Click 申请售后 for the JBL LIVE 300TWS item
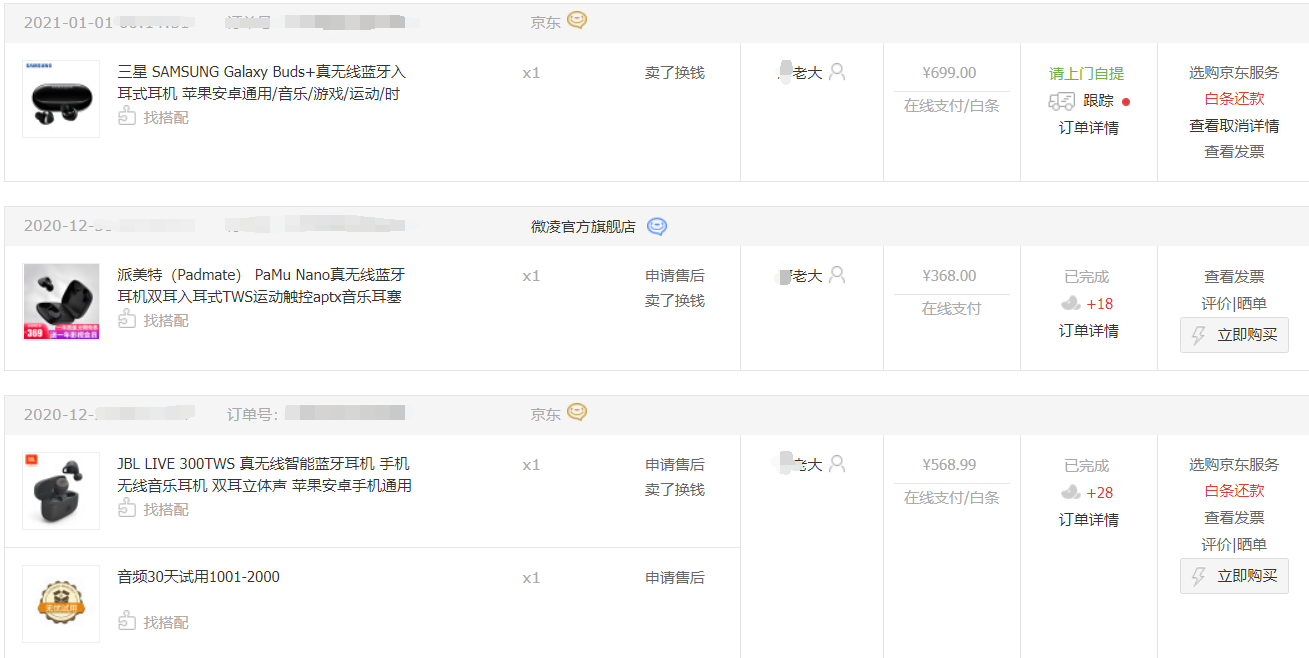Viewport: 1309px width, 658px height. [675, 465]
